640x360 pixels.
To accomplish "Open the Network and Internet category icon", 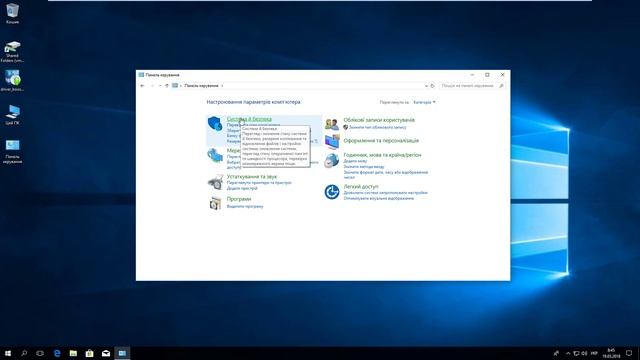I will point(215,155).
